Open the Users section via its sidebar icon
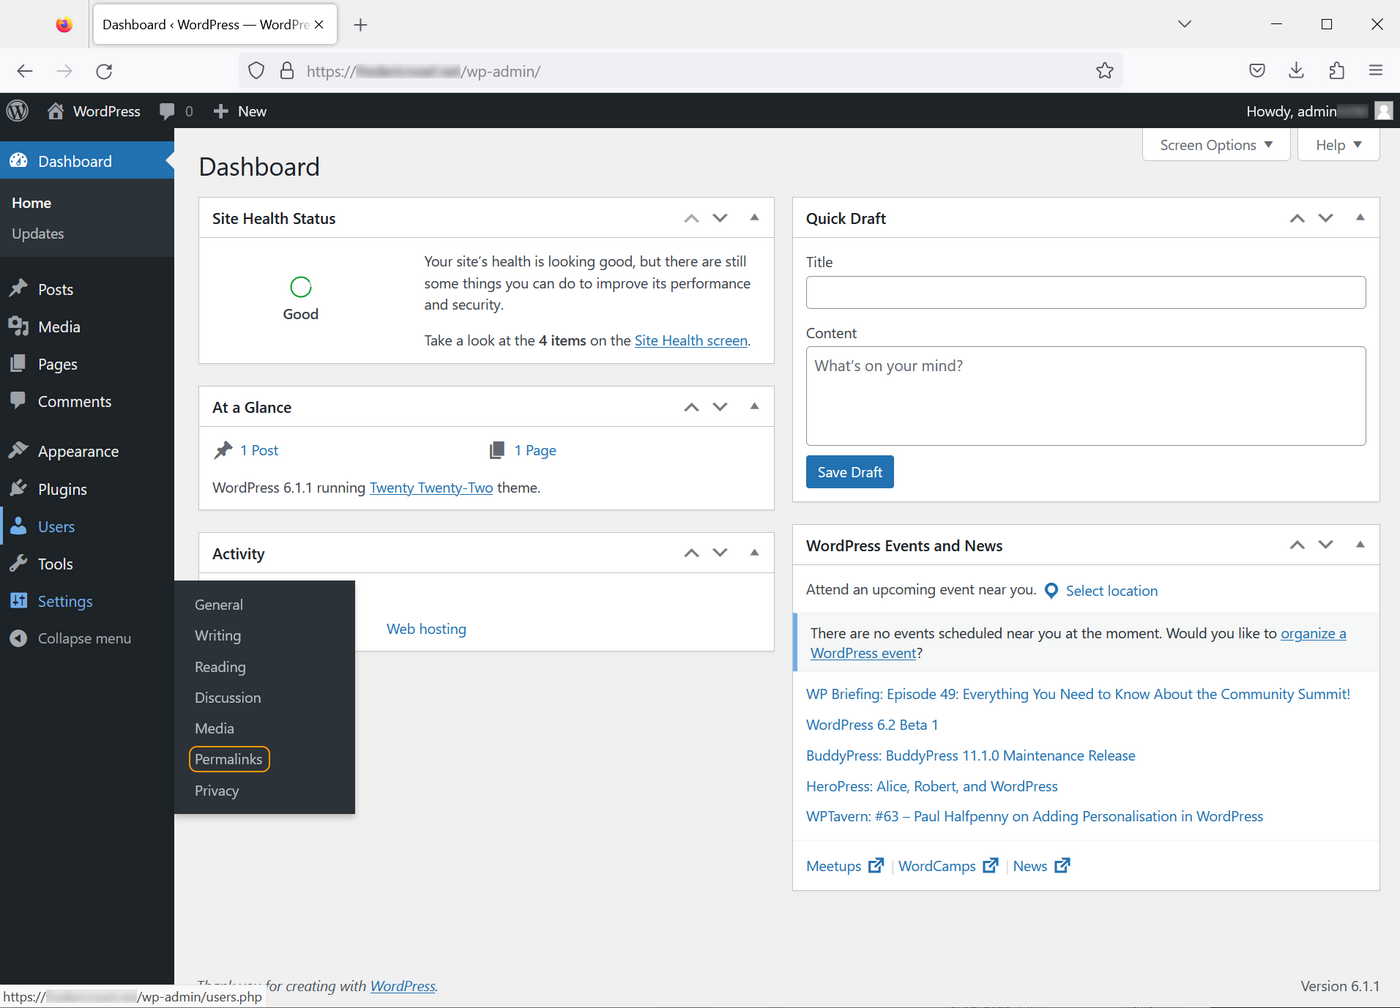 (20, 526)
